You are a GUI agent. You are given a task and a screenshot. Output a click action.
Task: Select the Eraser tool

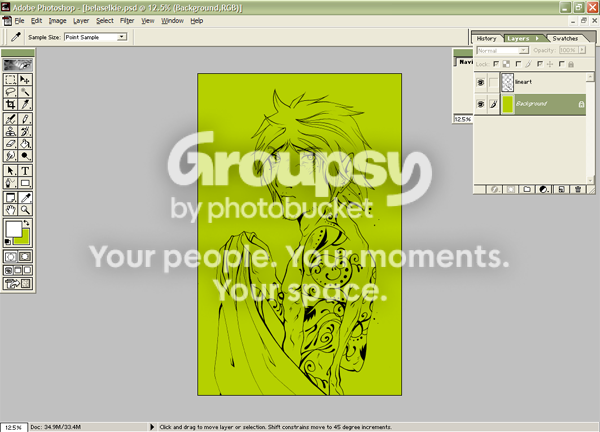click(10, 143)
